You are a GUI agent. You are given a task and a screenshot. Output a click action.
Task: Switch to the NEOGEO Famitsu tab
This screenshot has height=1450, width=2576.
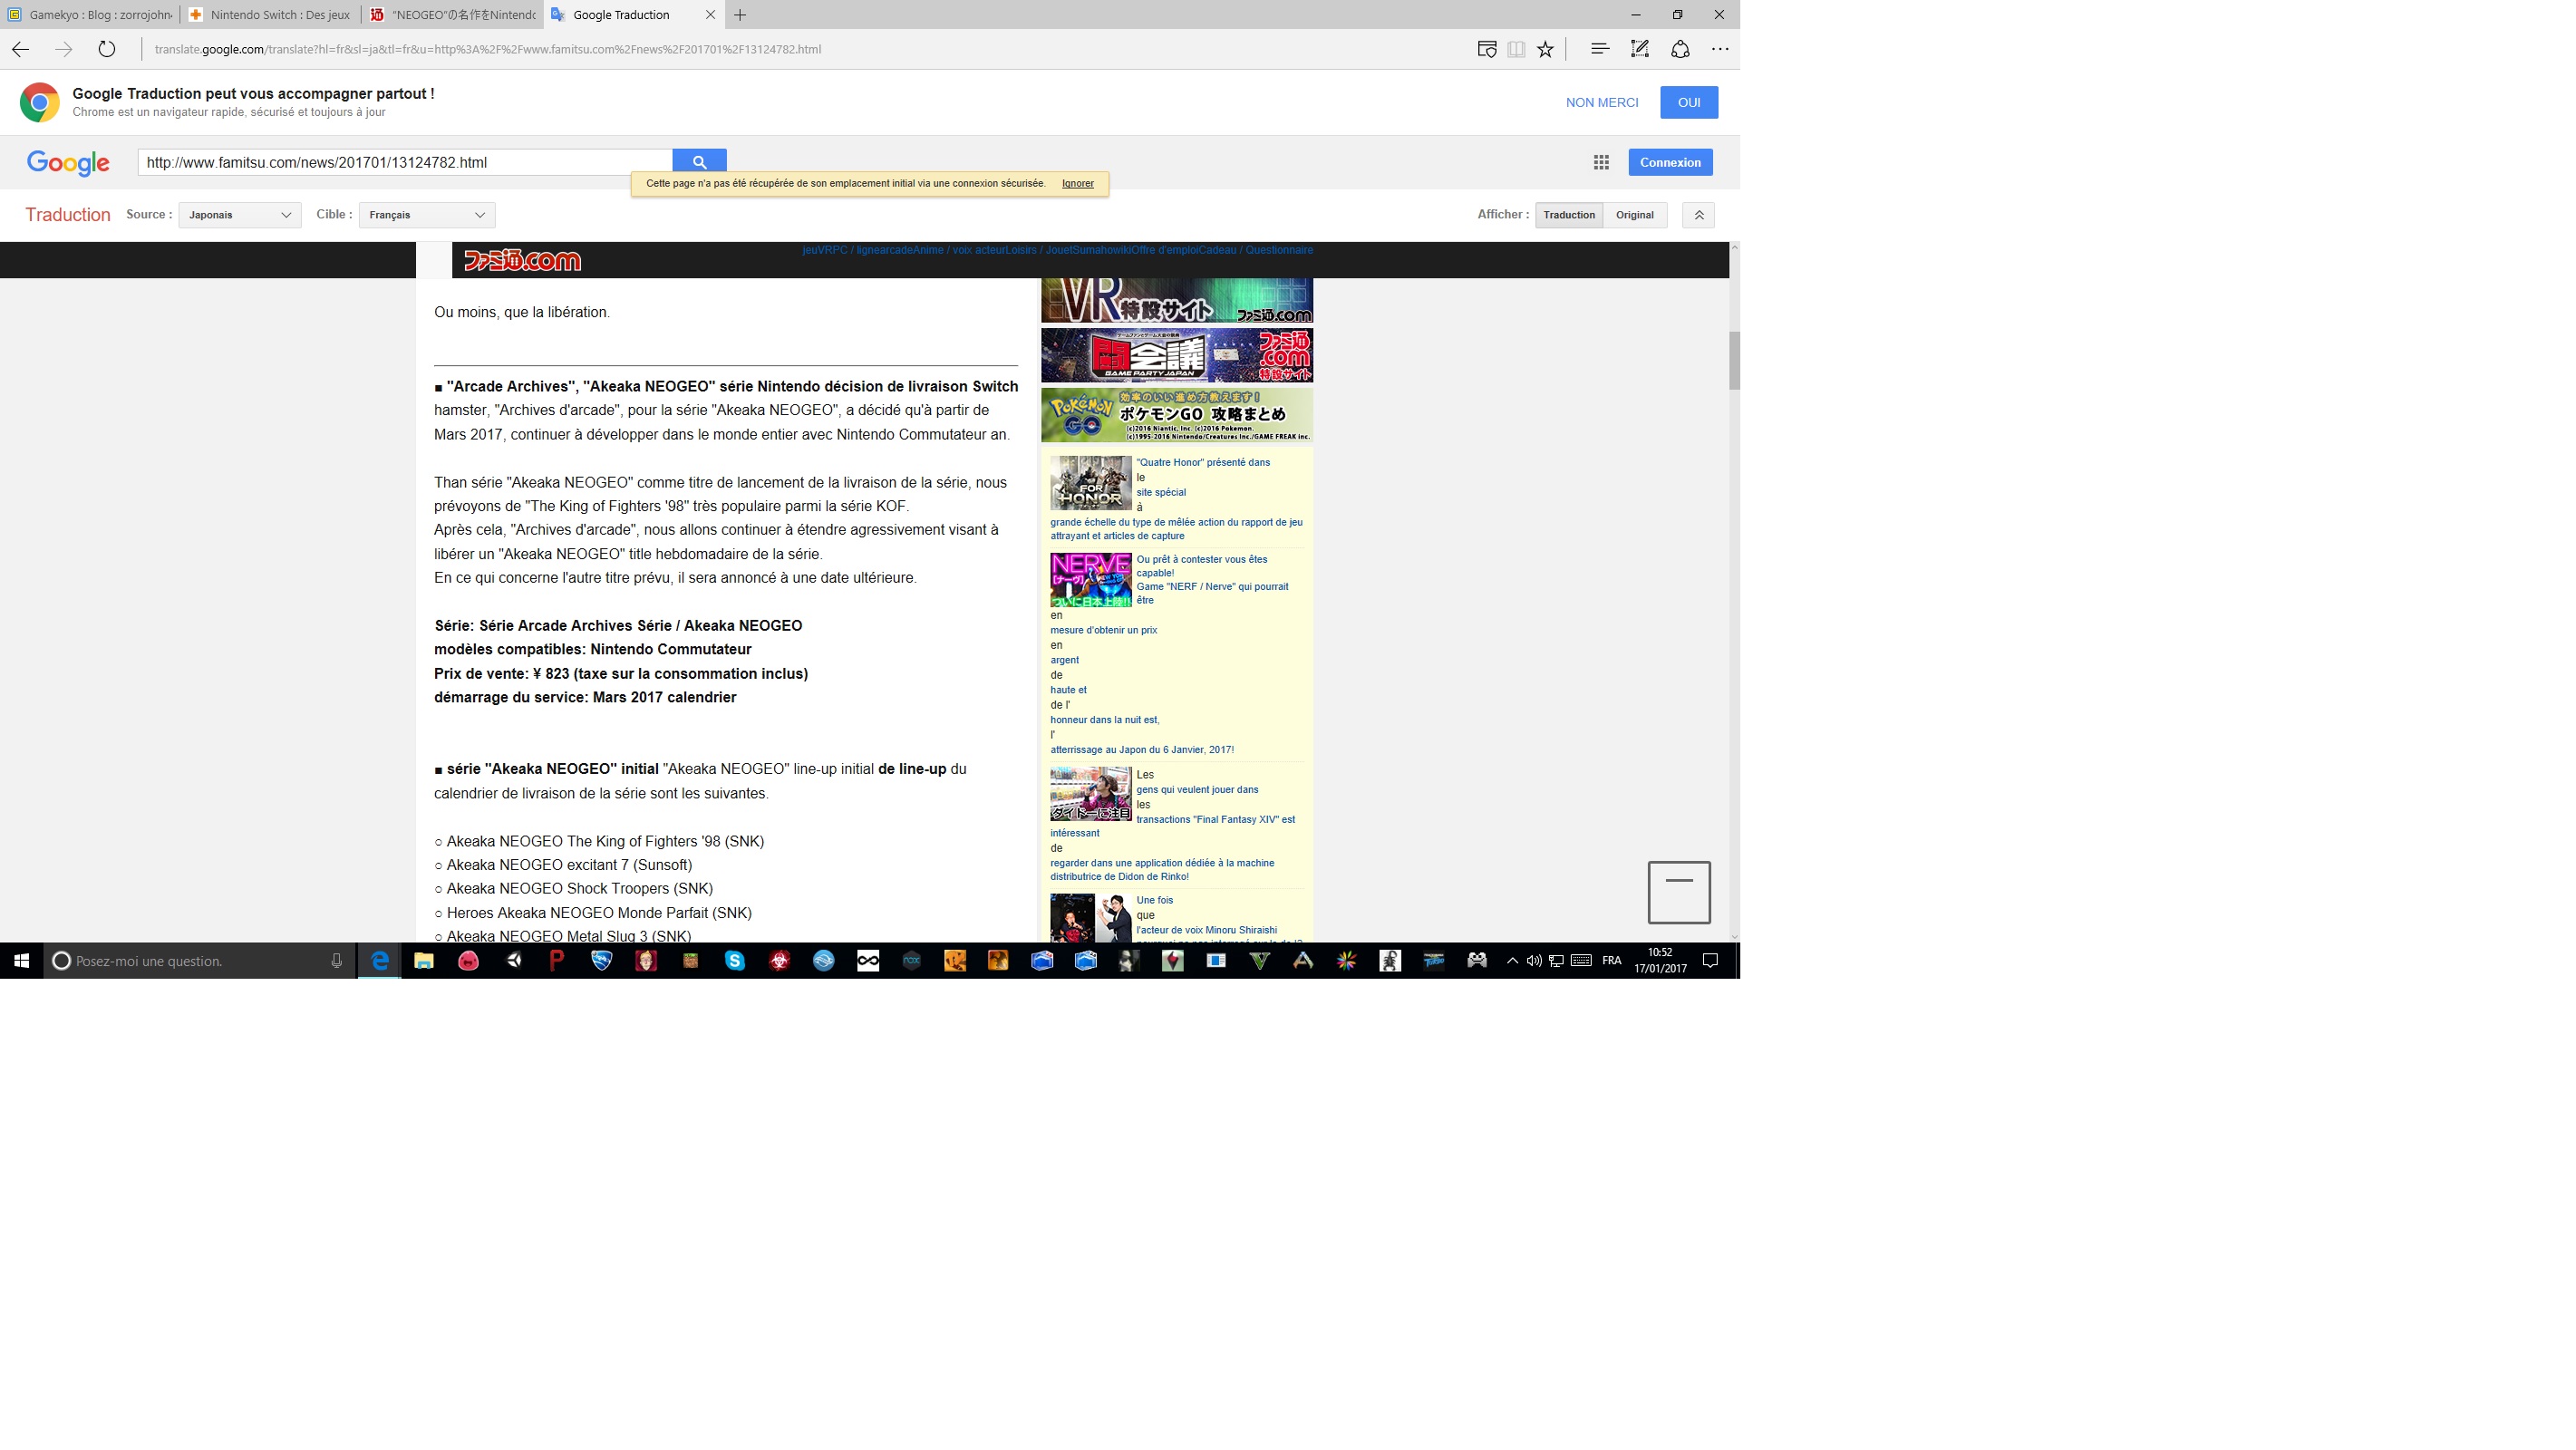[452, 15]
